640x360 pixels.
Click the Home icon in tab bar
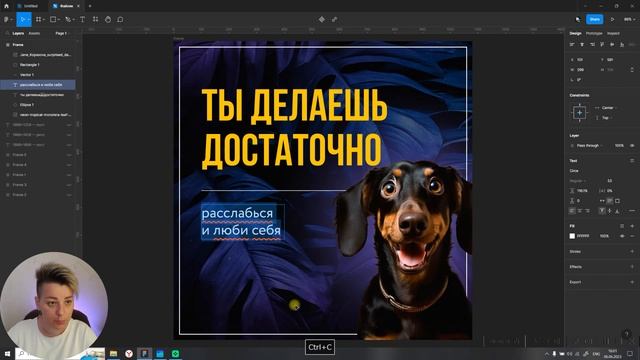[7, 6]
